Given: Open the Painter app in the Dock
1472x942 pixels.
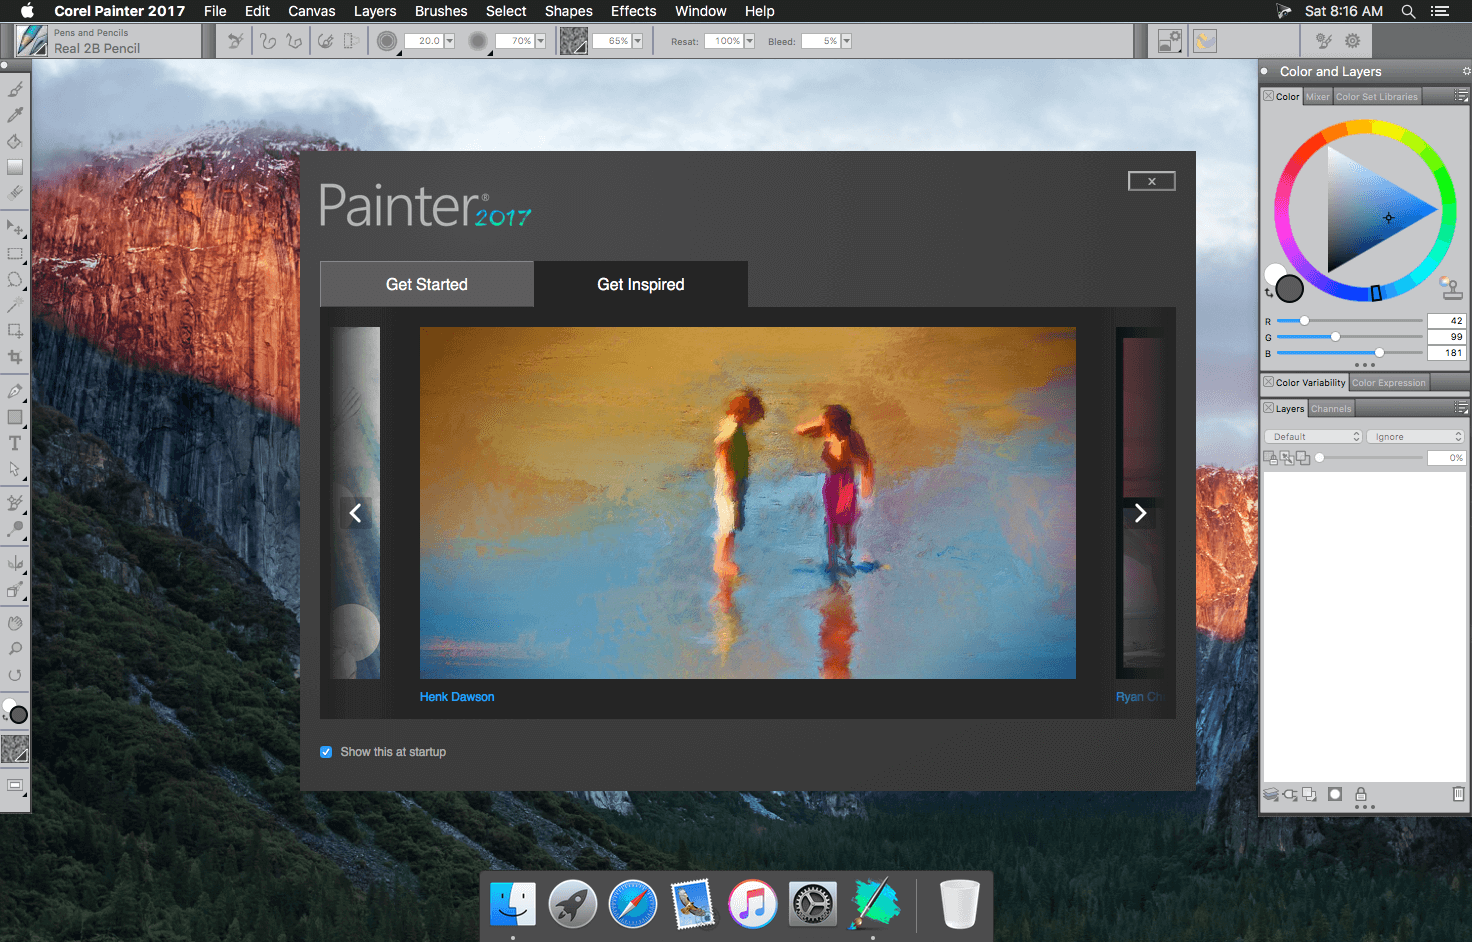Looking at the screenshot, I should pyautogui.click(x=873, y=903).
